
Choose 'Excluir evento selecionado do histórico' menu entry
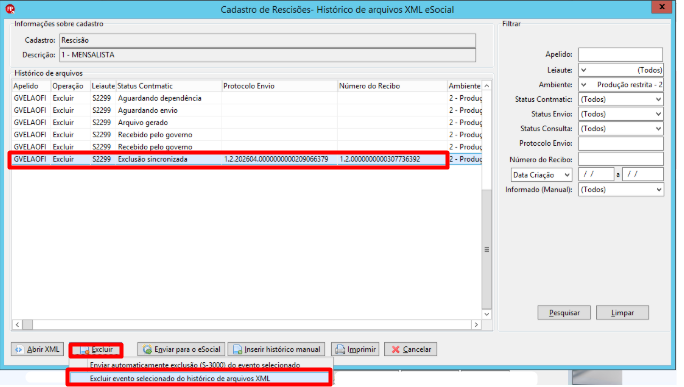(200, 378)
